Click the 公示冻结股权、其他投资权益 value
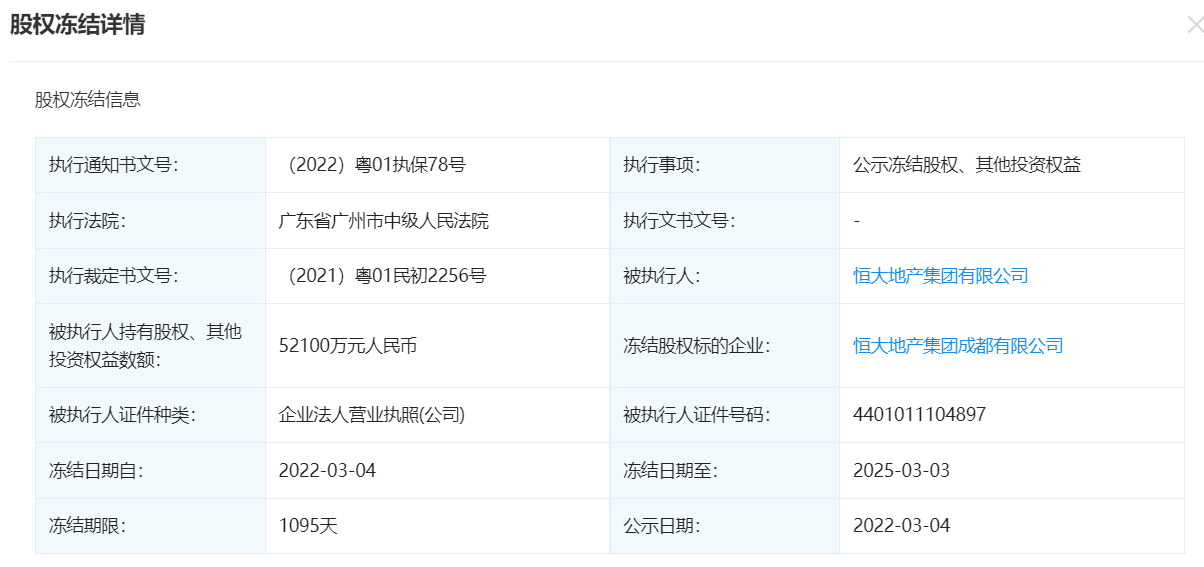Image resolution: width=1204 pixels, height=567 pixels. click(x=967, y=165)
